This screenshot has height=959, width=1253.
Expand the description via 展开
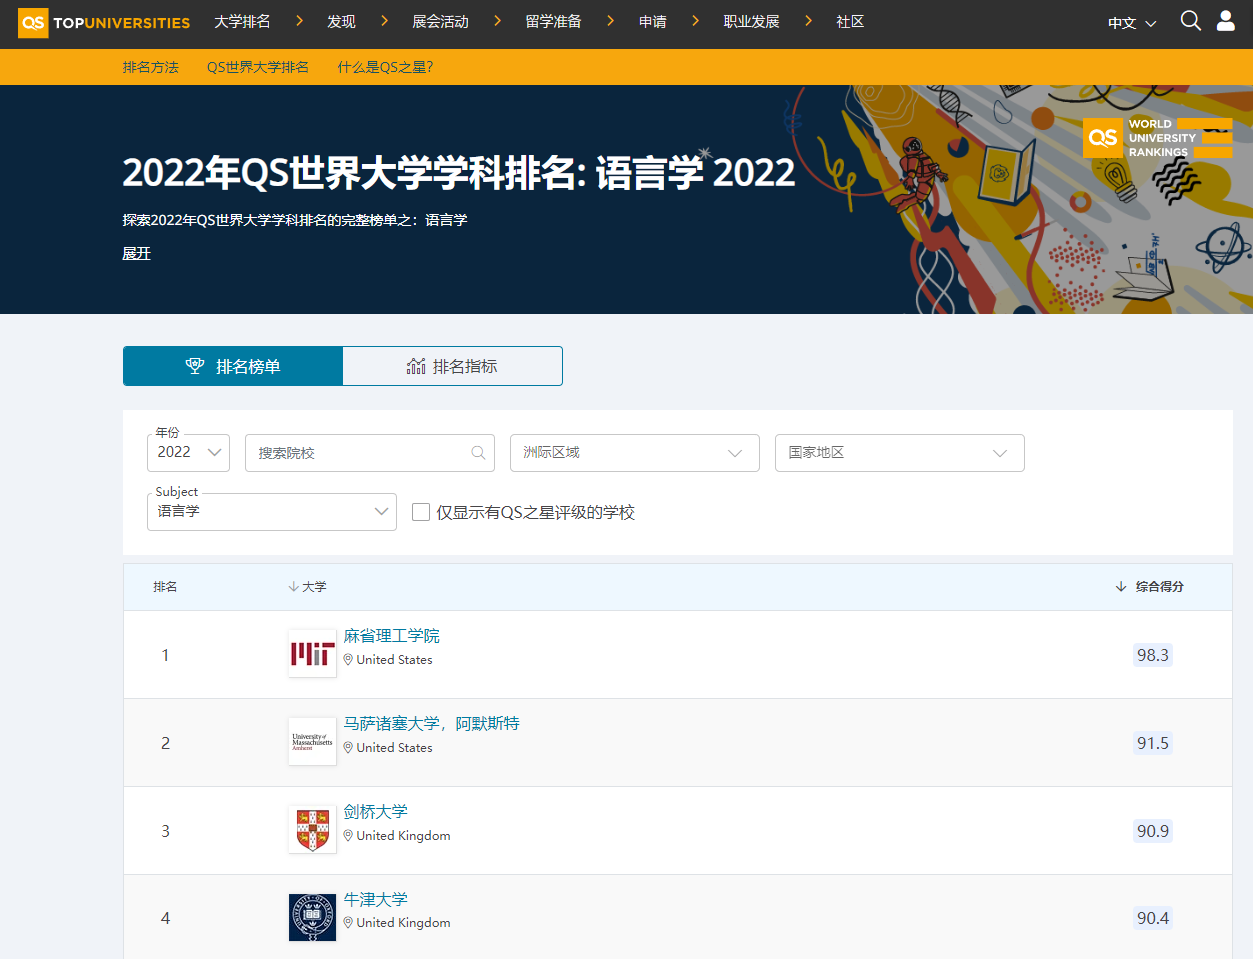(137, 254)
